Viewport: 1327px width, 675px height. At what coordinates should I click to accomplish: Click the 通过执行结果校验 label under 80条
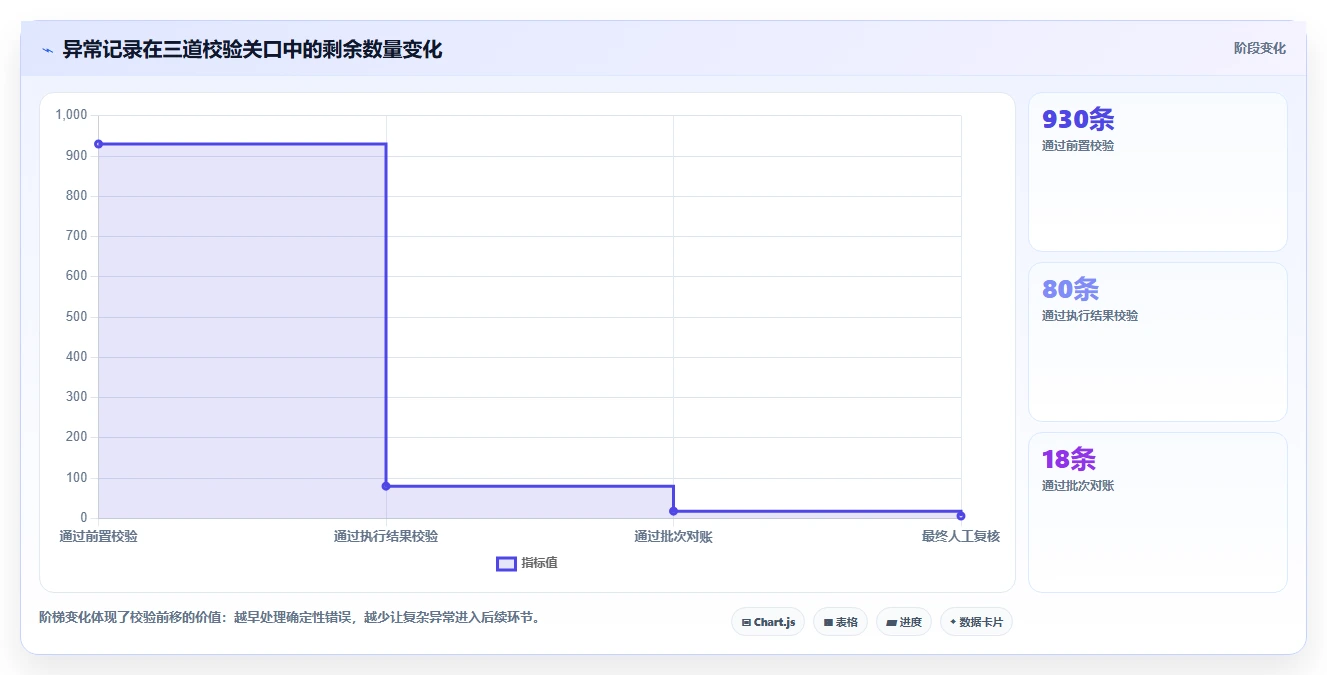point(1090,316)
